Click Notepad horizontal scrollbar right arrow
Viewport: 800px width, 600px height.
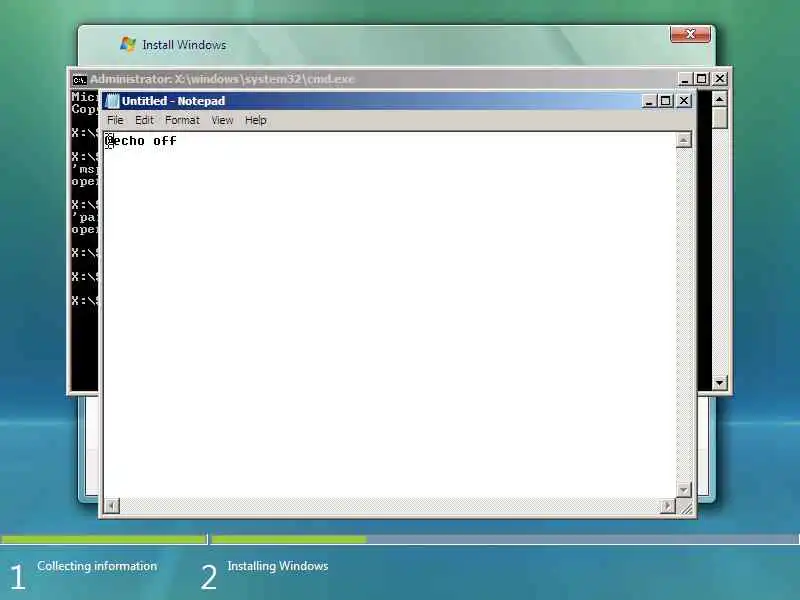click(667, 506)
